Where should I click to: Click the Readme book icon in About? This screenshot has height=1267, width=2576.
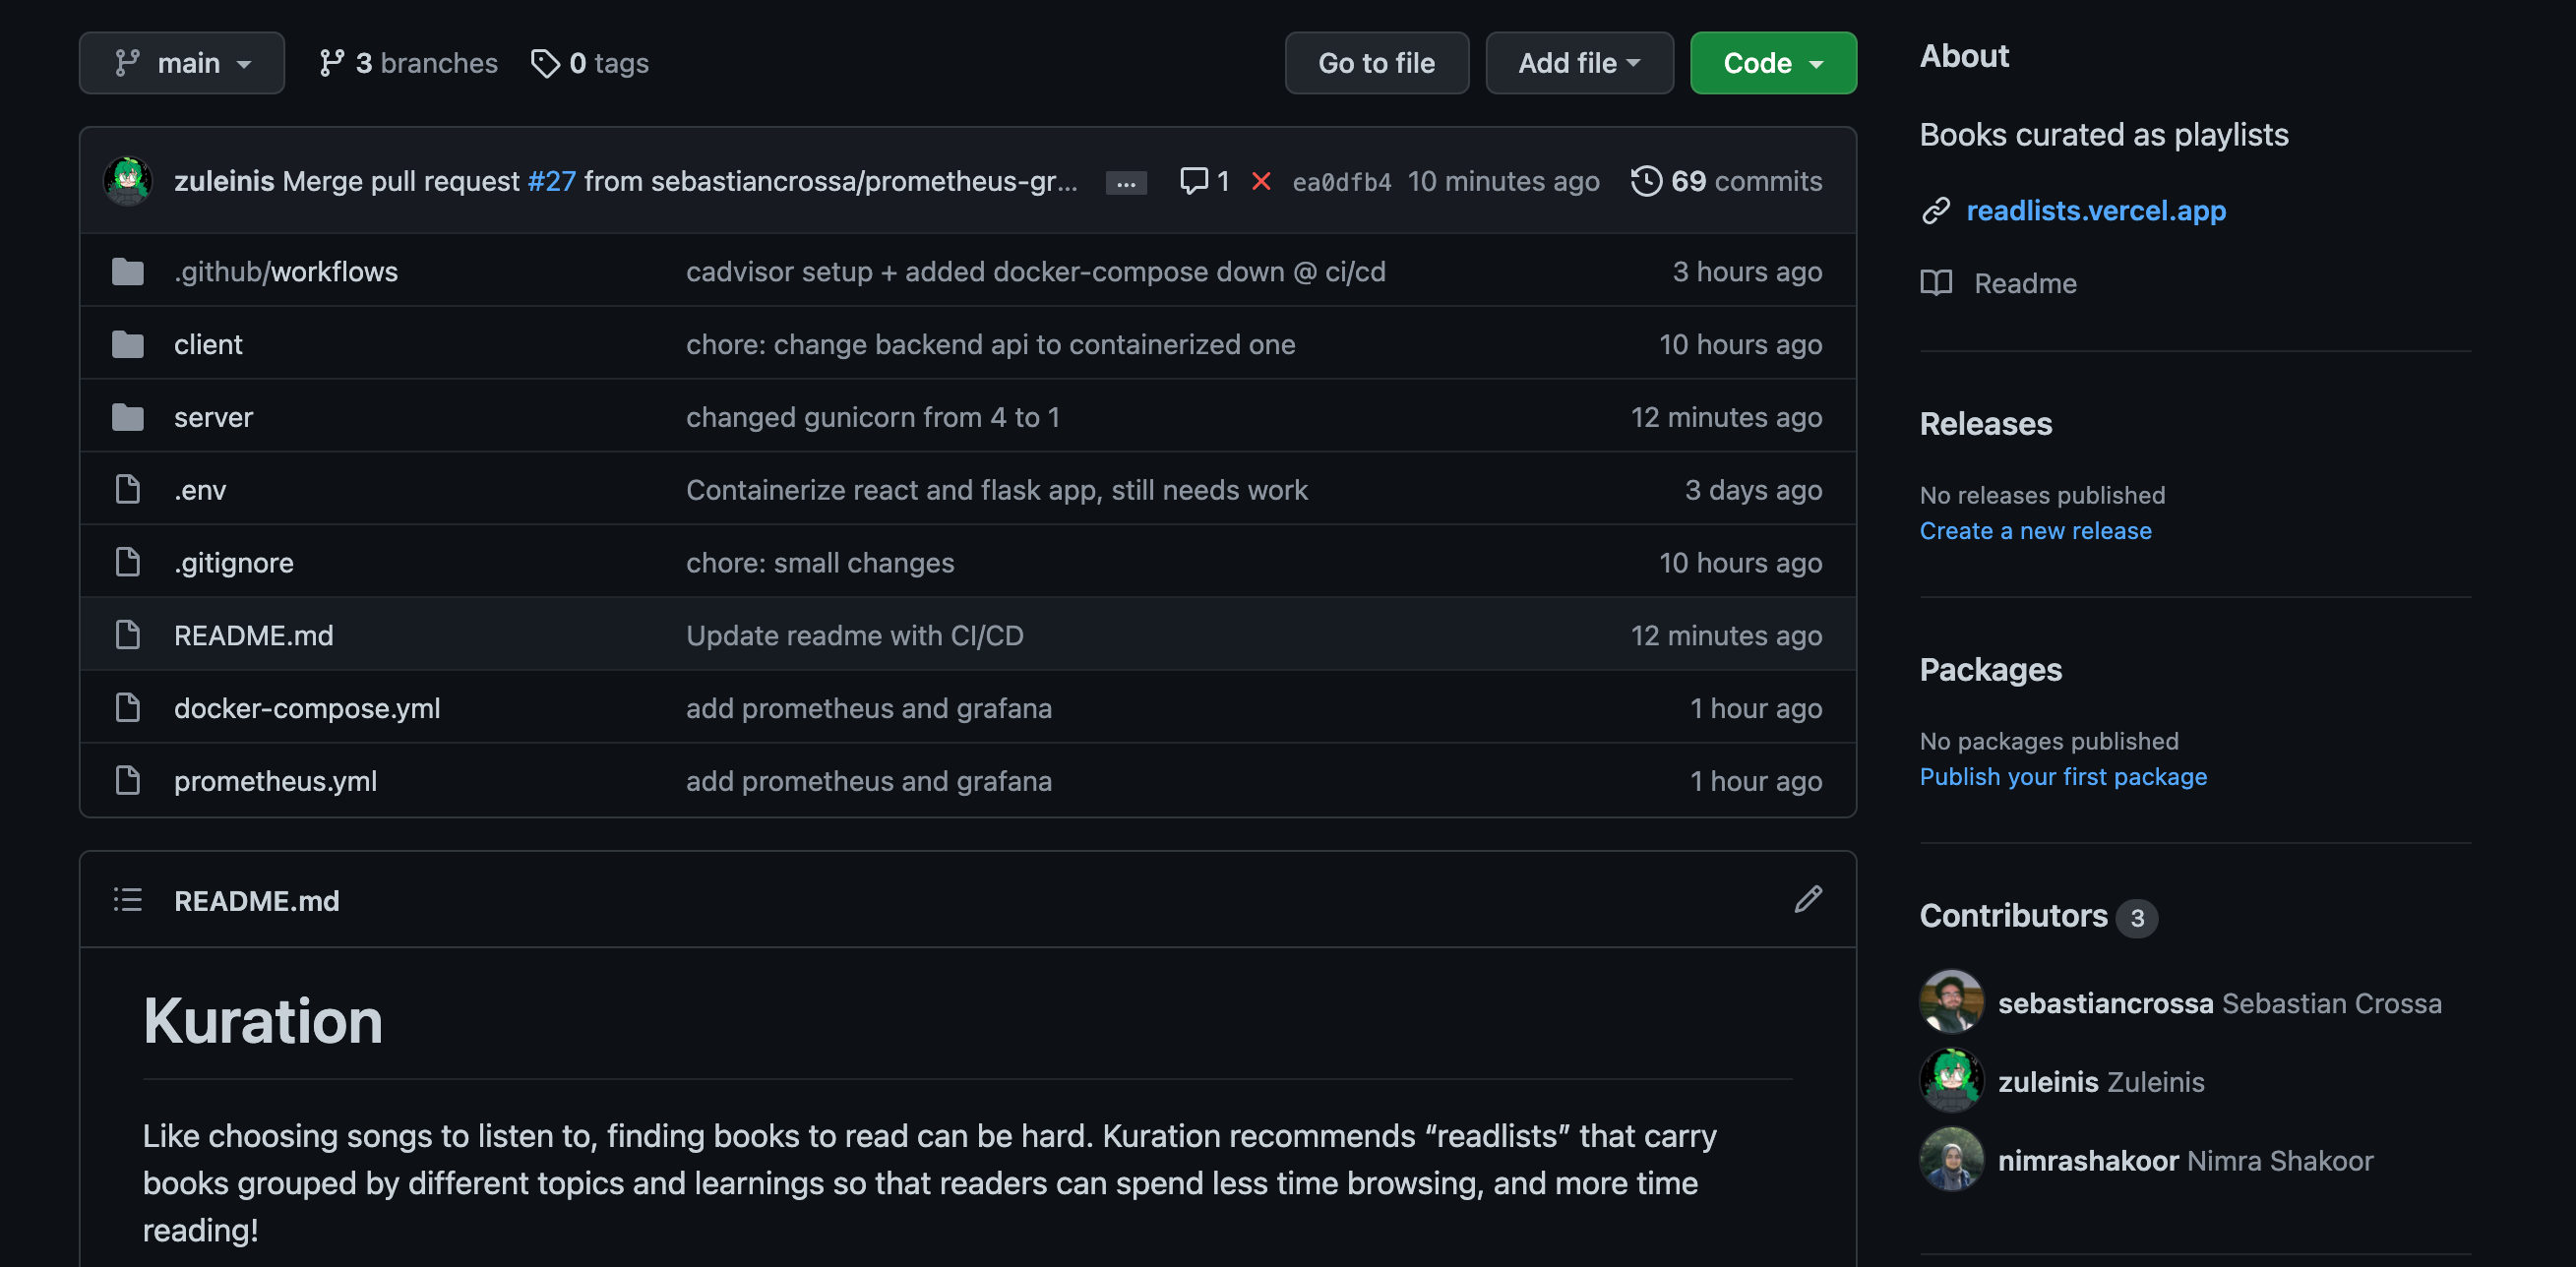[1935, 283]
